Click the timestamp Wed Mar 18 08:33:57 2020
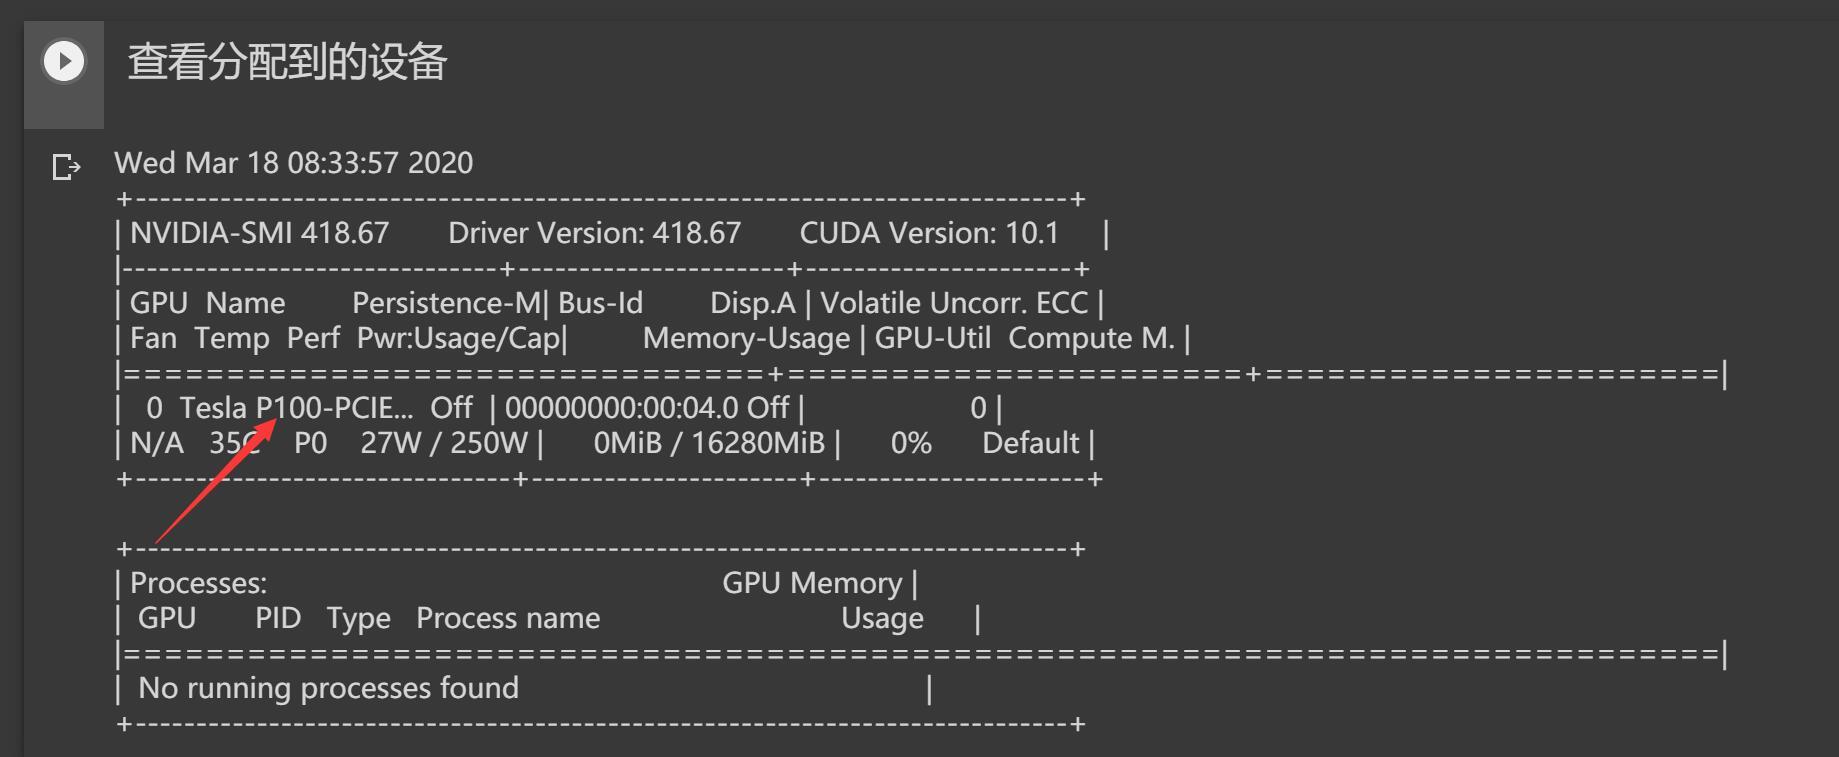This screenshot has height=757, width=1839. tap(294, 163)
